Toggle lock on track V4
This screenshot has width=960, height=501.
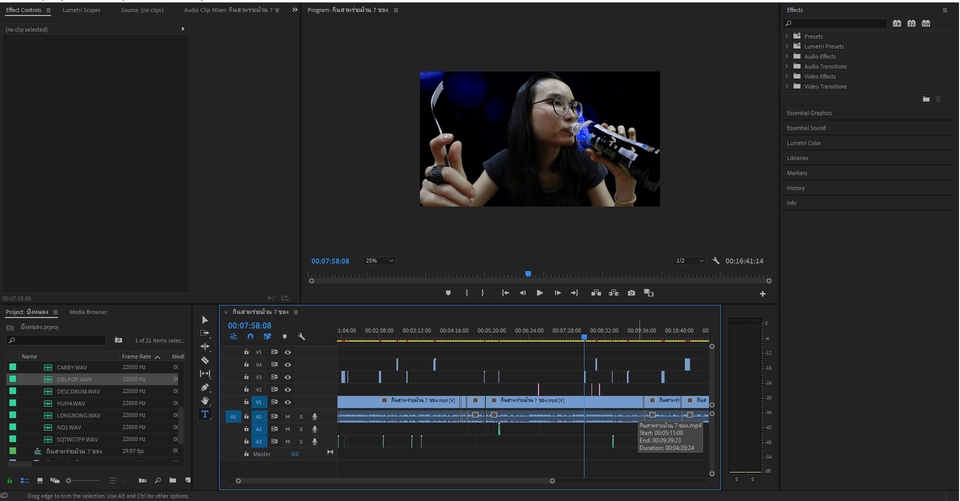[x=246, y=364]
